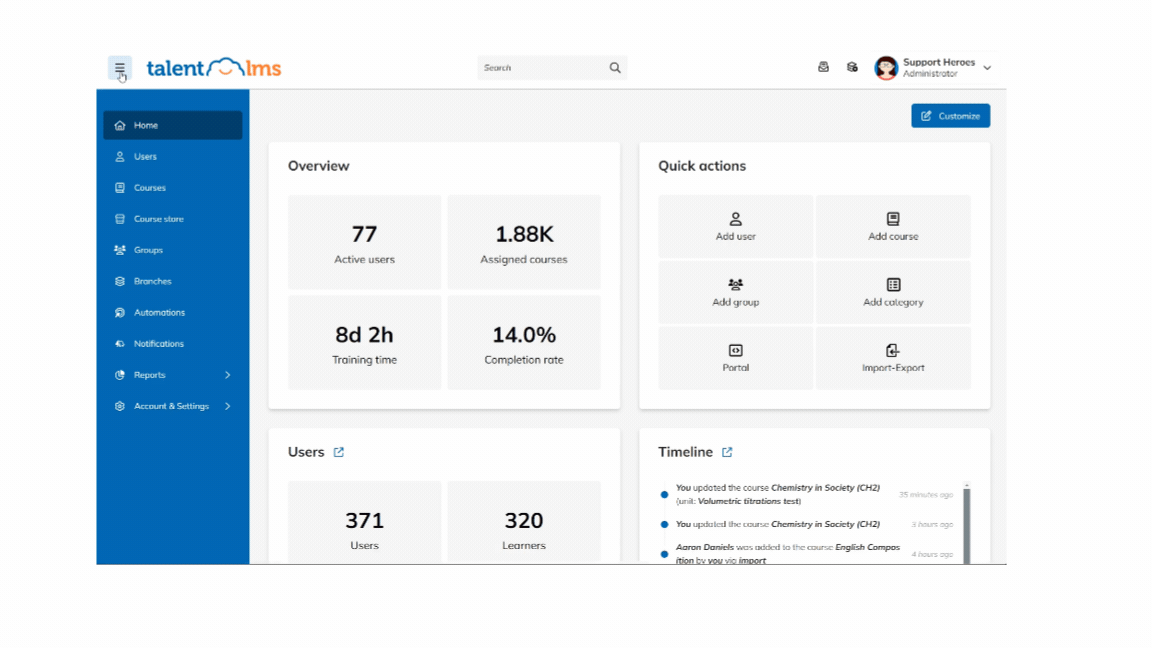
Task: Click the Account & Settings gear icon
Action: pyautogui.click(x=120, y=406)
